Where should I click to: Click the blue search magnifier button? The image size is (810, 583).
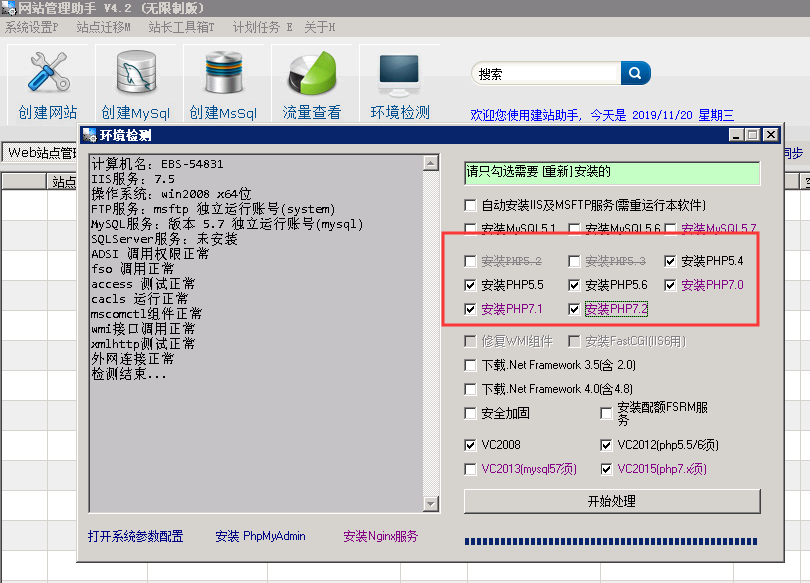pos(635,73)
